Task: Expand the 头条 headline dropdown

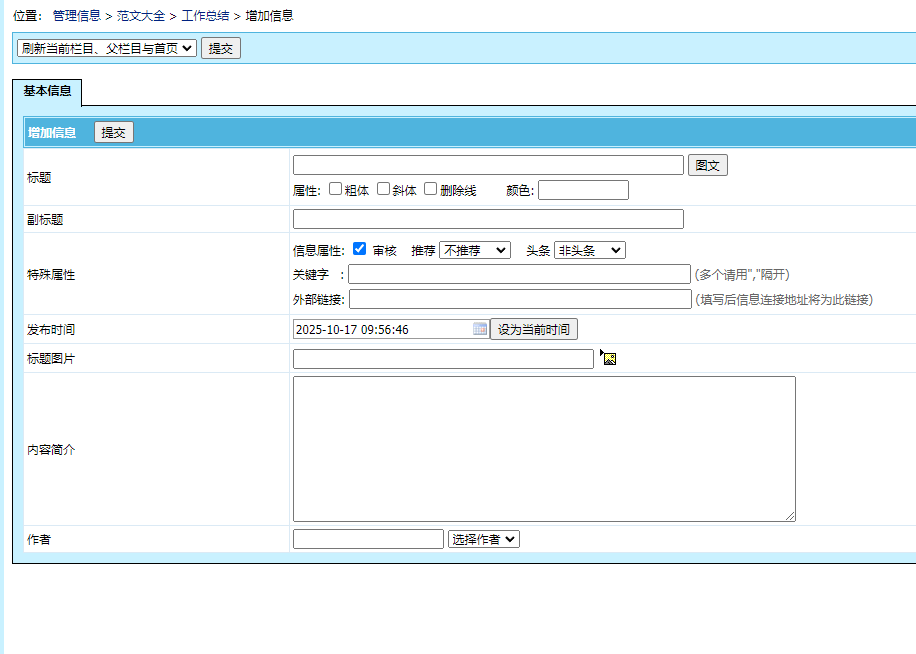Action: coord(590,250)
